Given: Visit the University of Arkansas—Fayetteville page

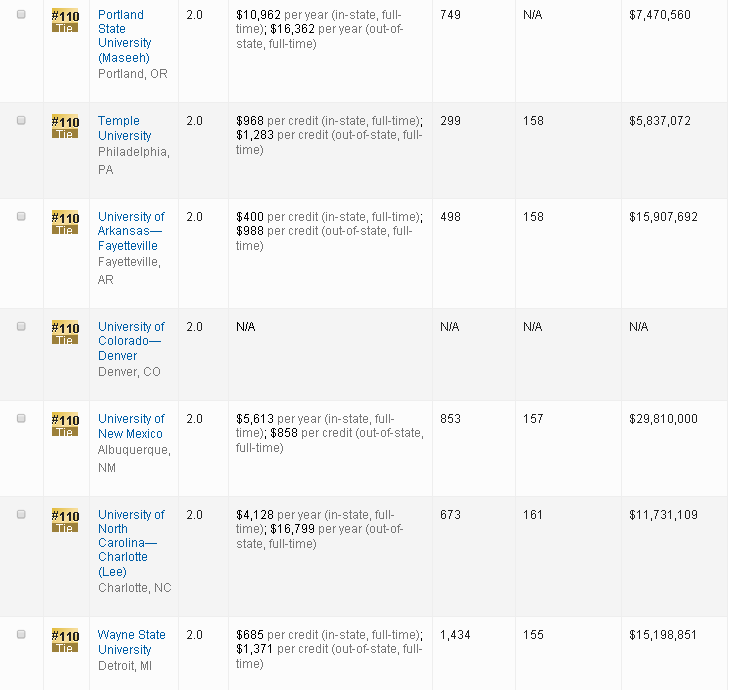Looking at the screenshot, I should pos(131,231).
